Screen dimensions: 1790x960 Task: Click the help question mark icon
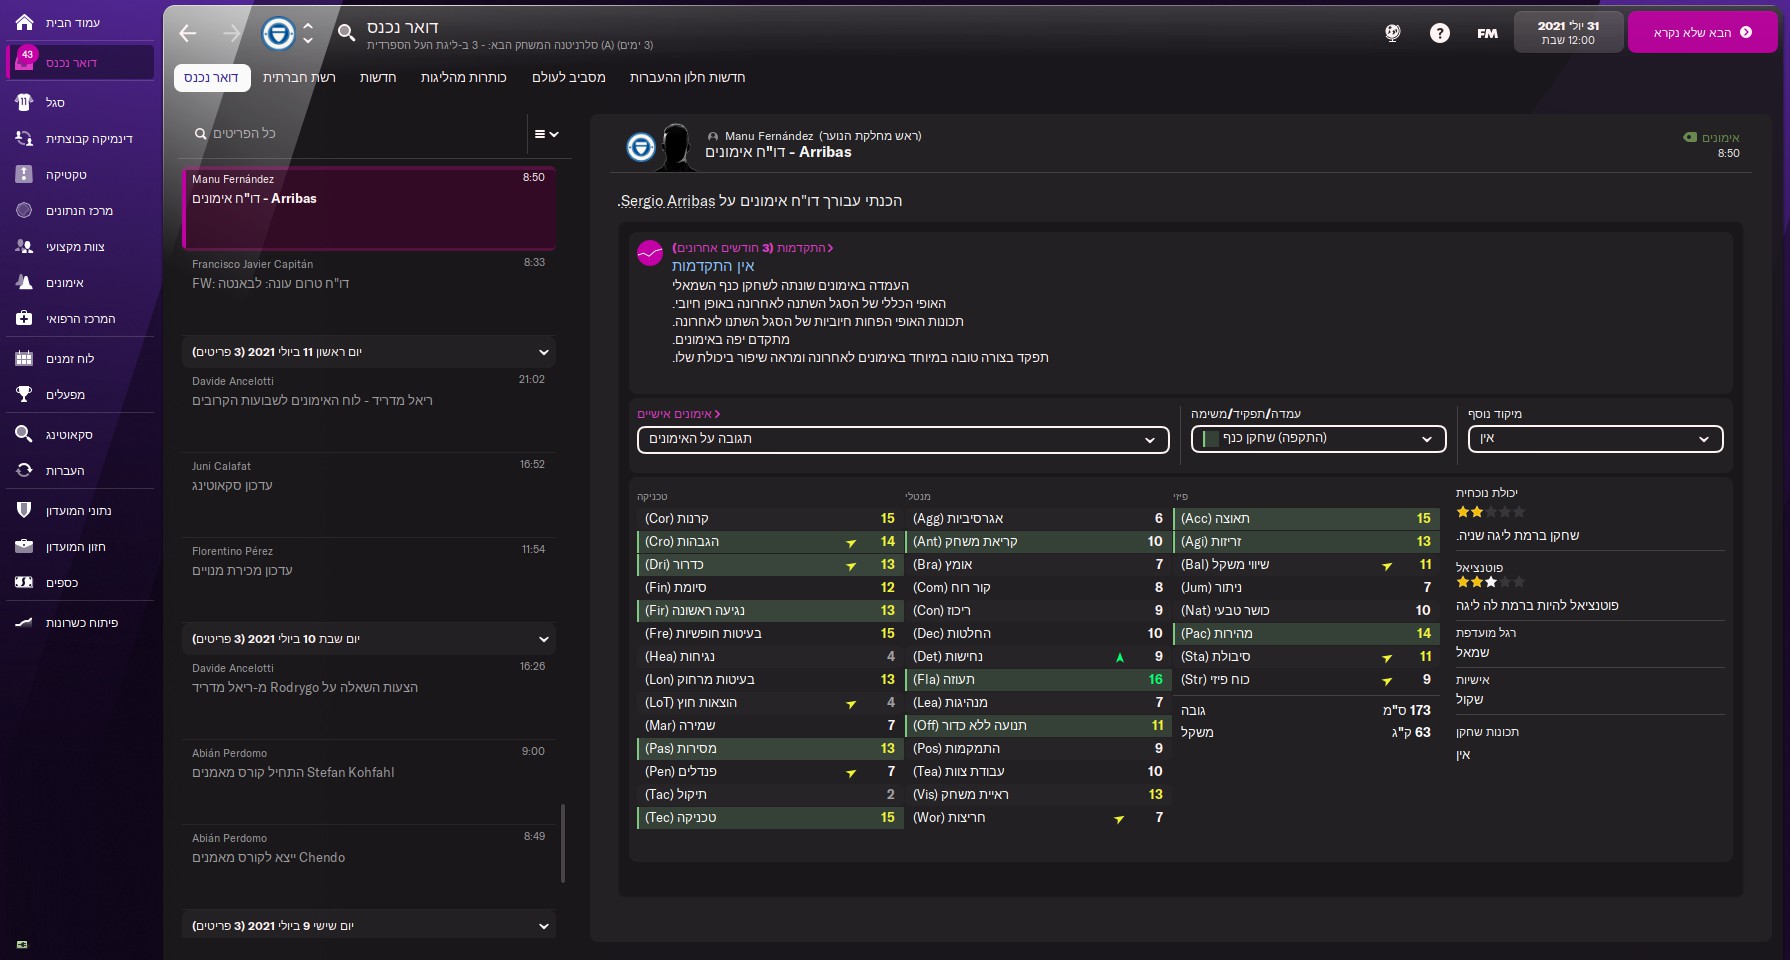(x=1440, y=33)
